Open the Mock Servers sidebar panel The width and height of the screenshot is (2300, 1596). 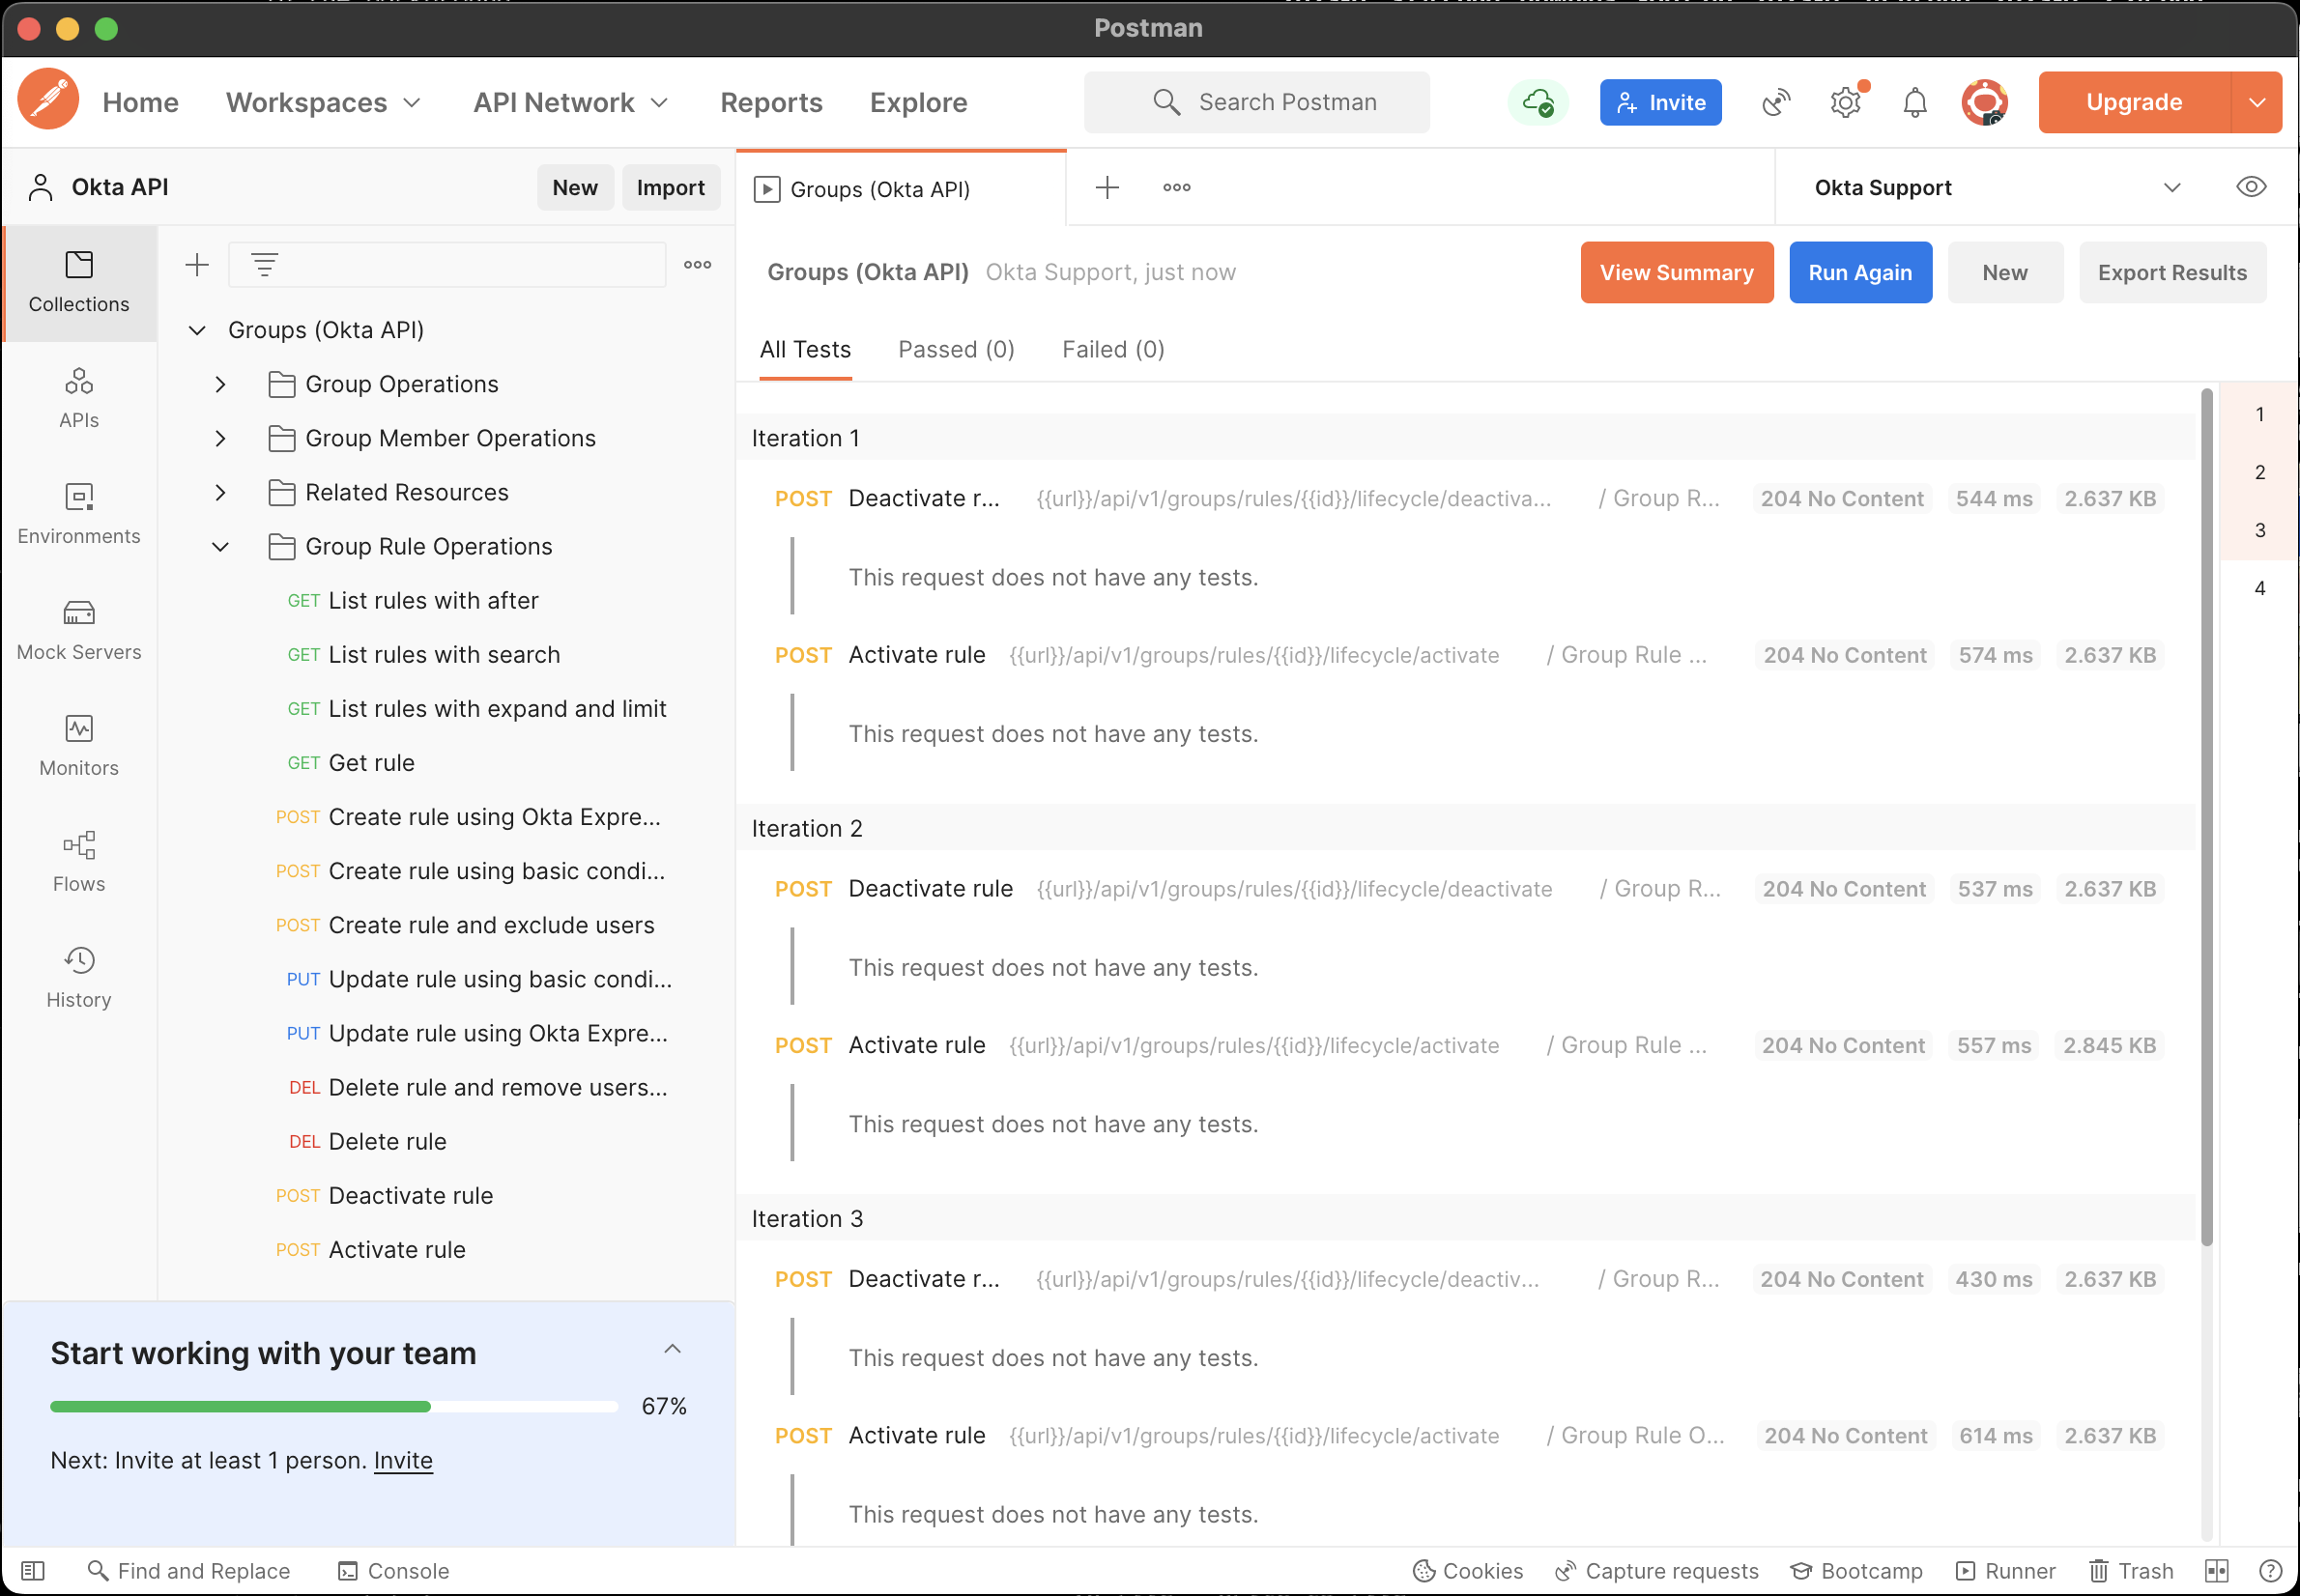pos(79,631)
